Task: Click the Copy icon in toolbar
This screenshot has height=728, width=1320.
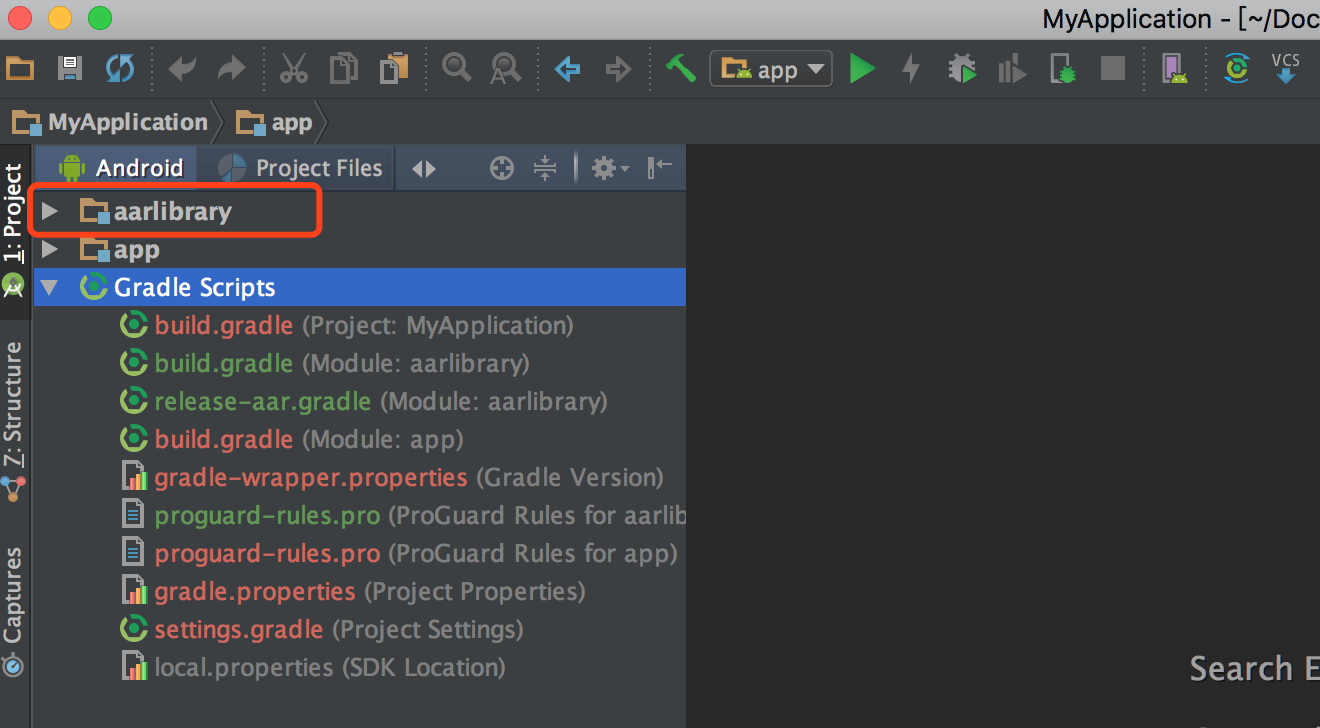Action: [344, 69]
